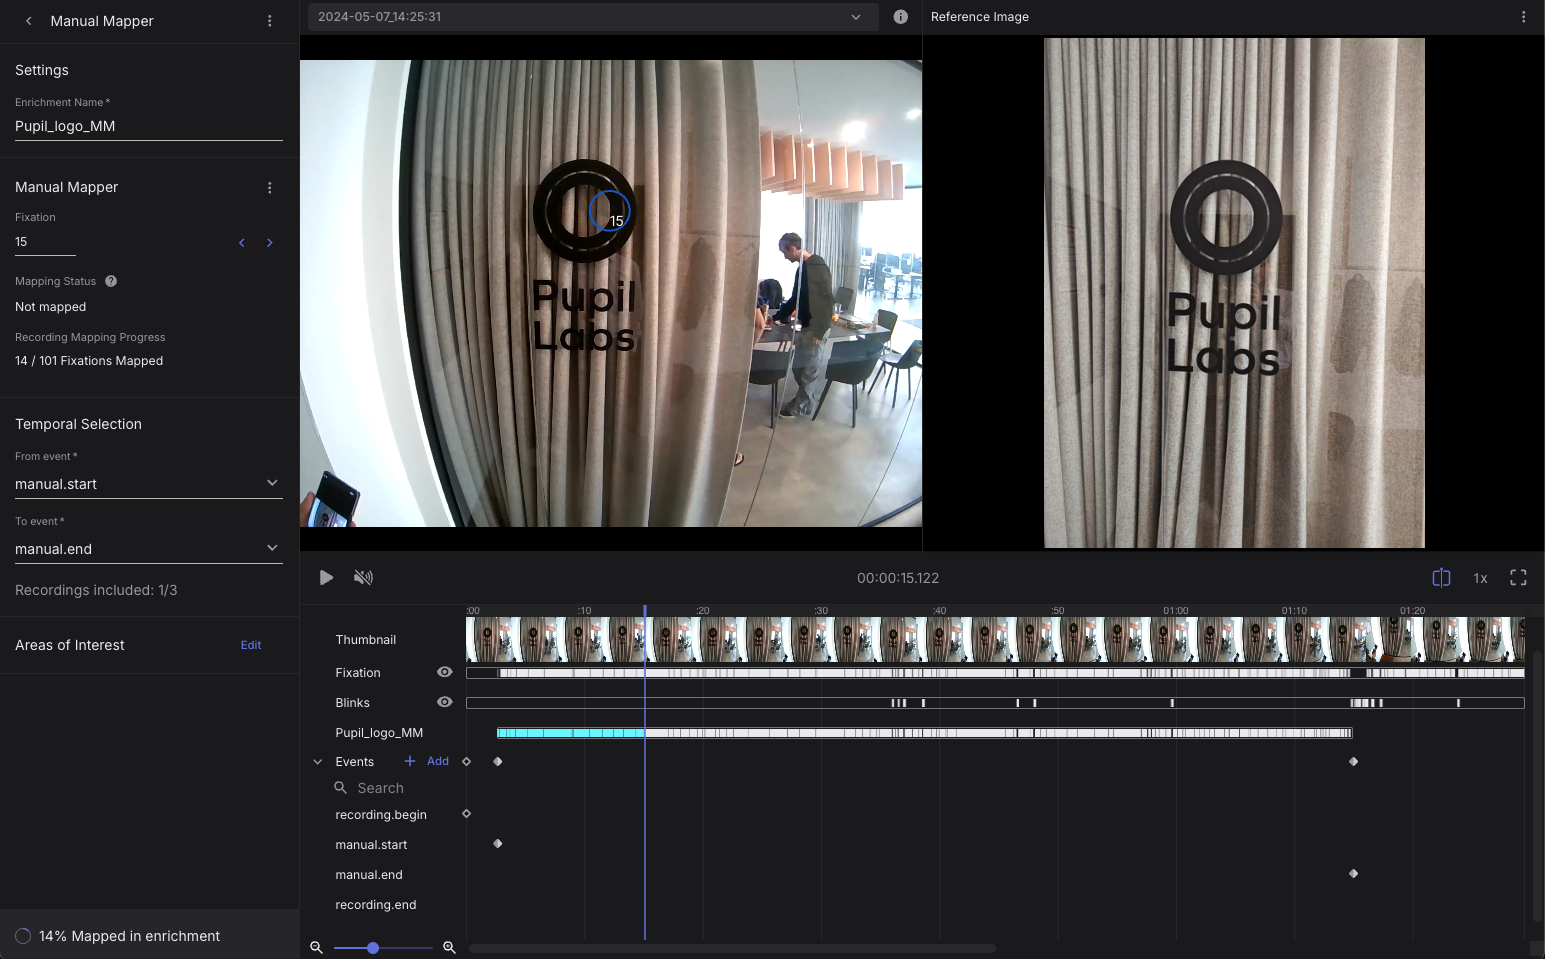Image resolution: width=1545 pixels, height=959 pixels.
Task: Click the Thumbnail strip on timeline
Action: [995, 640]
